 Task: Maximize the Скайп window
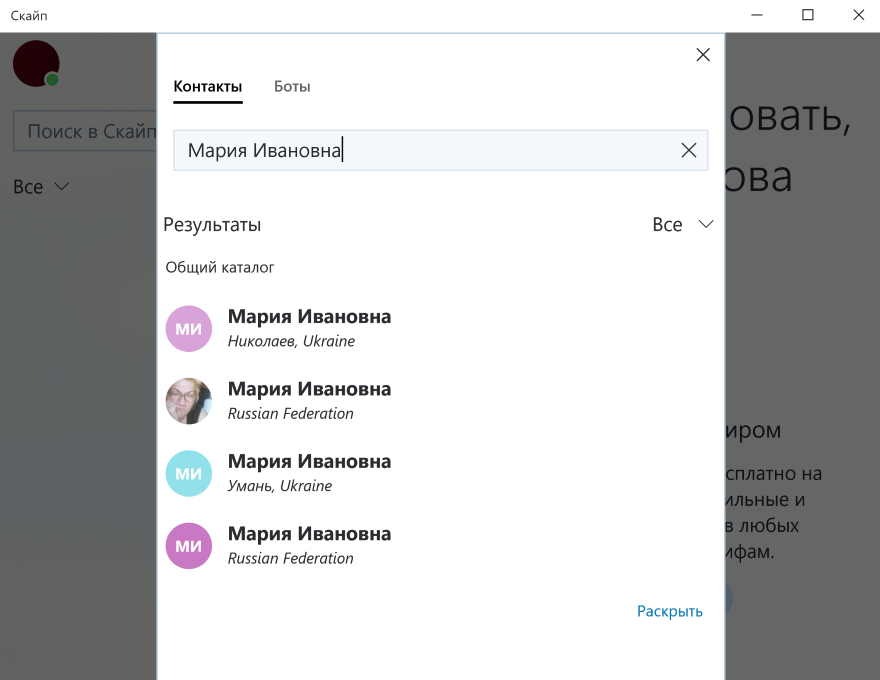pos(808,15)
